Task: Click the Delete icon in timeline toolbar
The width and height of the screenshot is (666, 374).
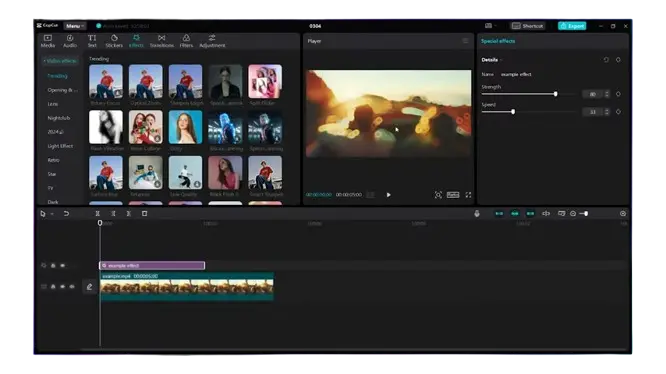Action: pyautogui.click(x=144, y=214)
